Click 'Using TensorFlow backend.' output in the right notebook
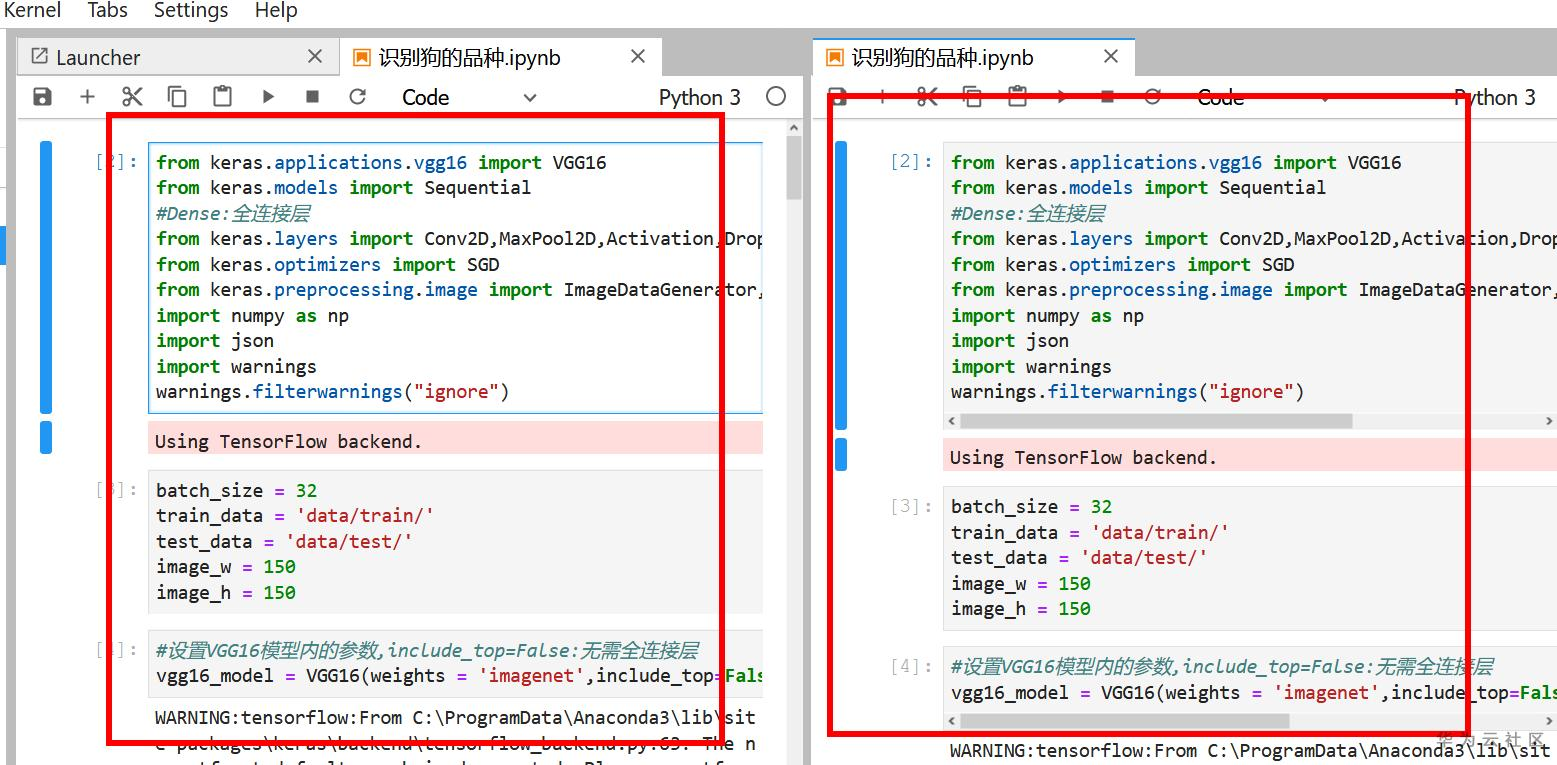Screen dimensions: 1557x765 [1083, 458]
